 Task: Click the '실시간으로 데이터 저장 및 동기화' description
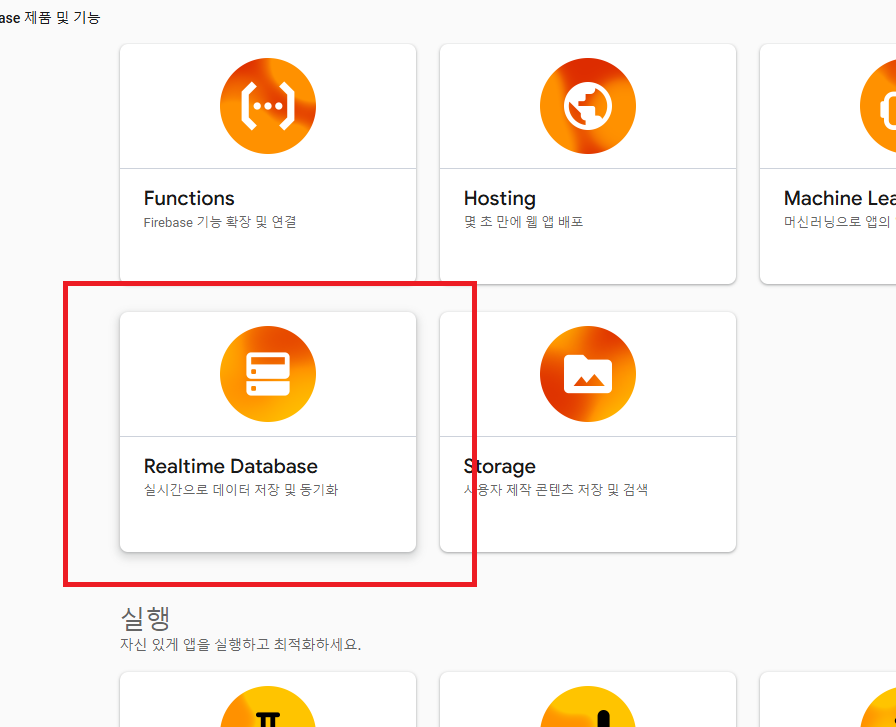tap(241, 490)
